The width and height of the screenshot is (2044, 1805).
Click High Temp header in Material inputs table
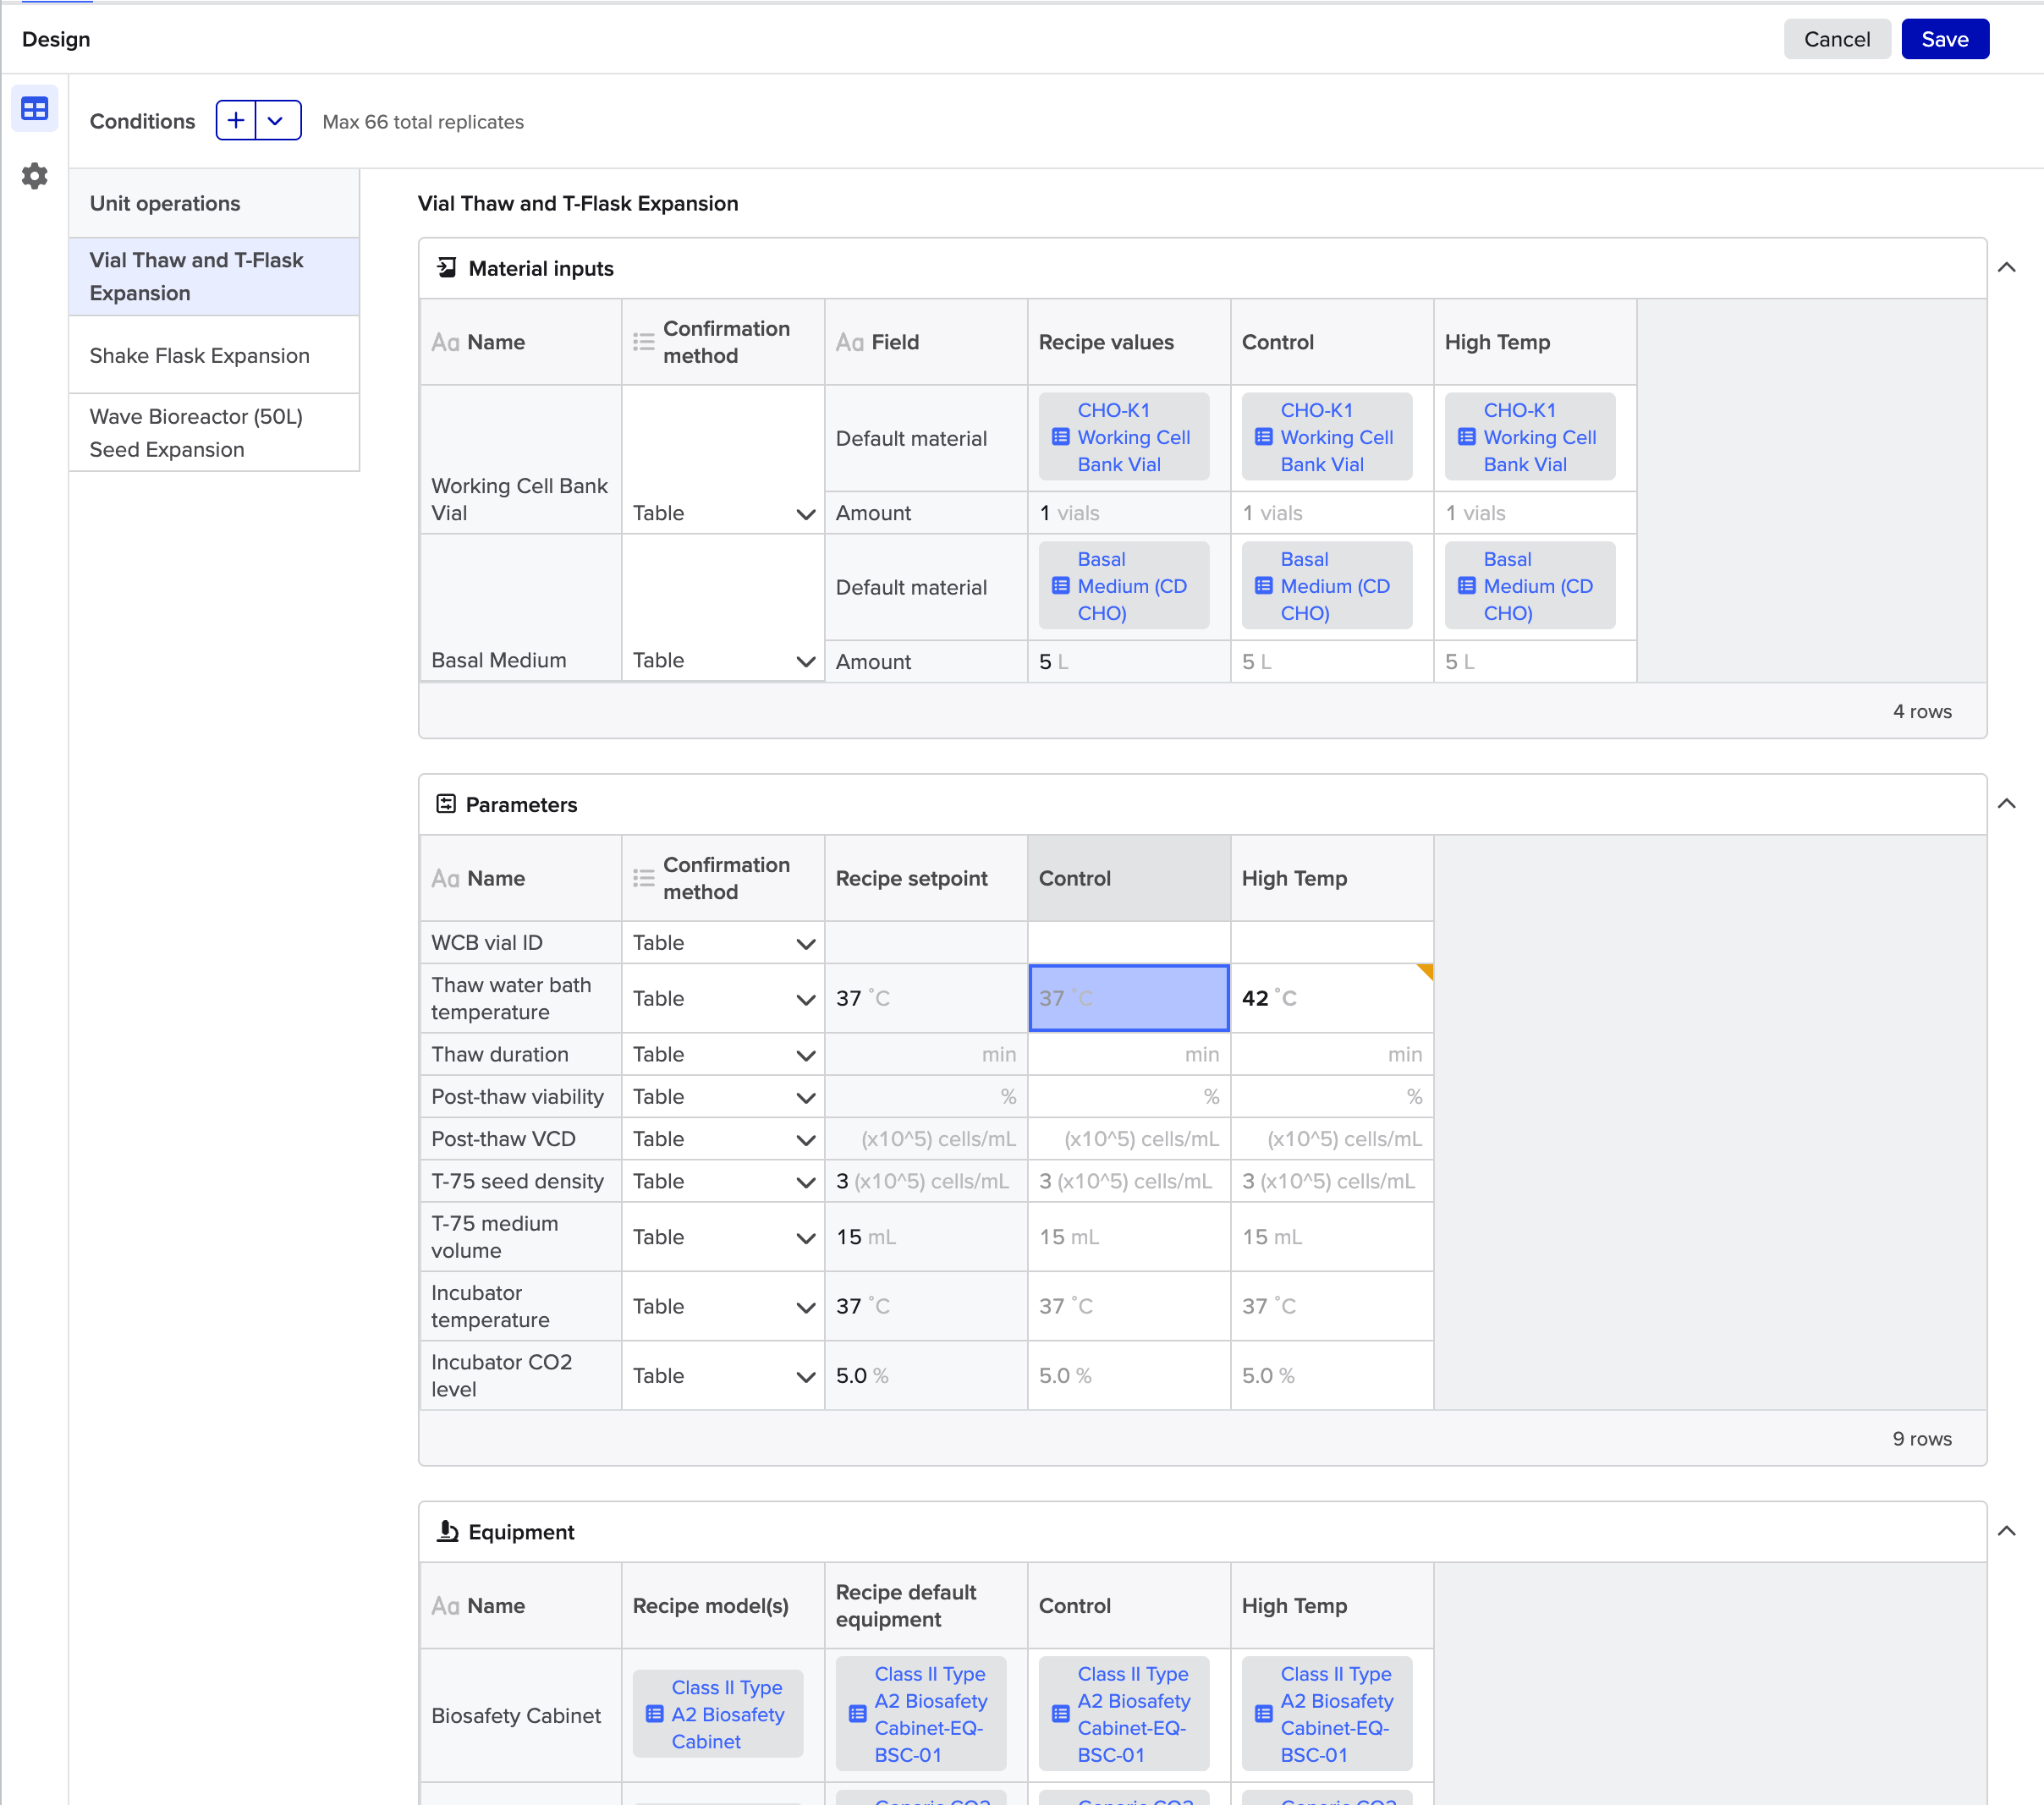pos(1535,342)
